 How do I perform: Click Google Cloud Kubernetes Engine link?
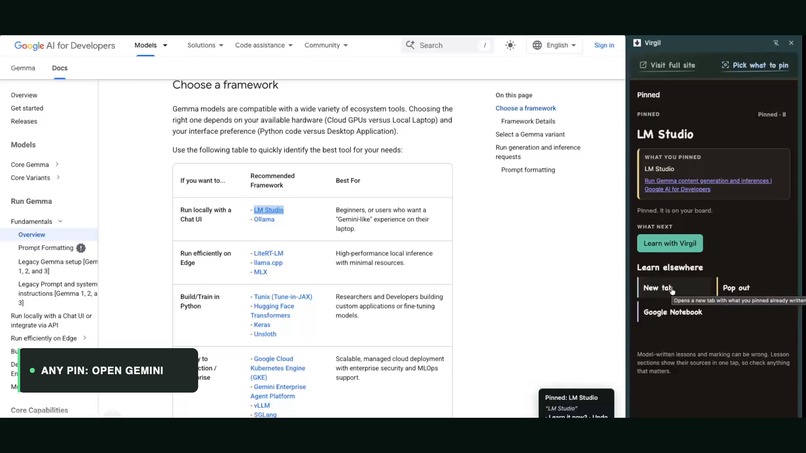coord(278,368)
